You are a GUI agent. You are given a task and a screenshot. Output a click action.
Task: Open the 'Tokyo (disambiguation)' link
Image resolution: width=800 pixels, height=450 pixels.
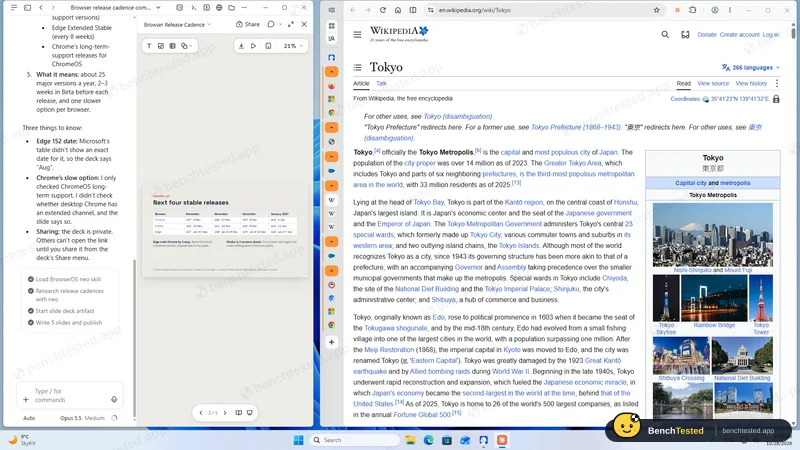pos(458,116)
